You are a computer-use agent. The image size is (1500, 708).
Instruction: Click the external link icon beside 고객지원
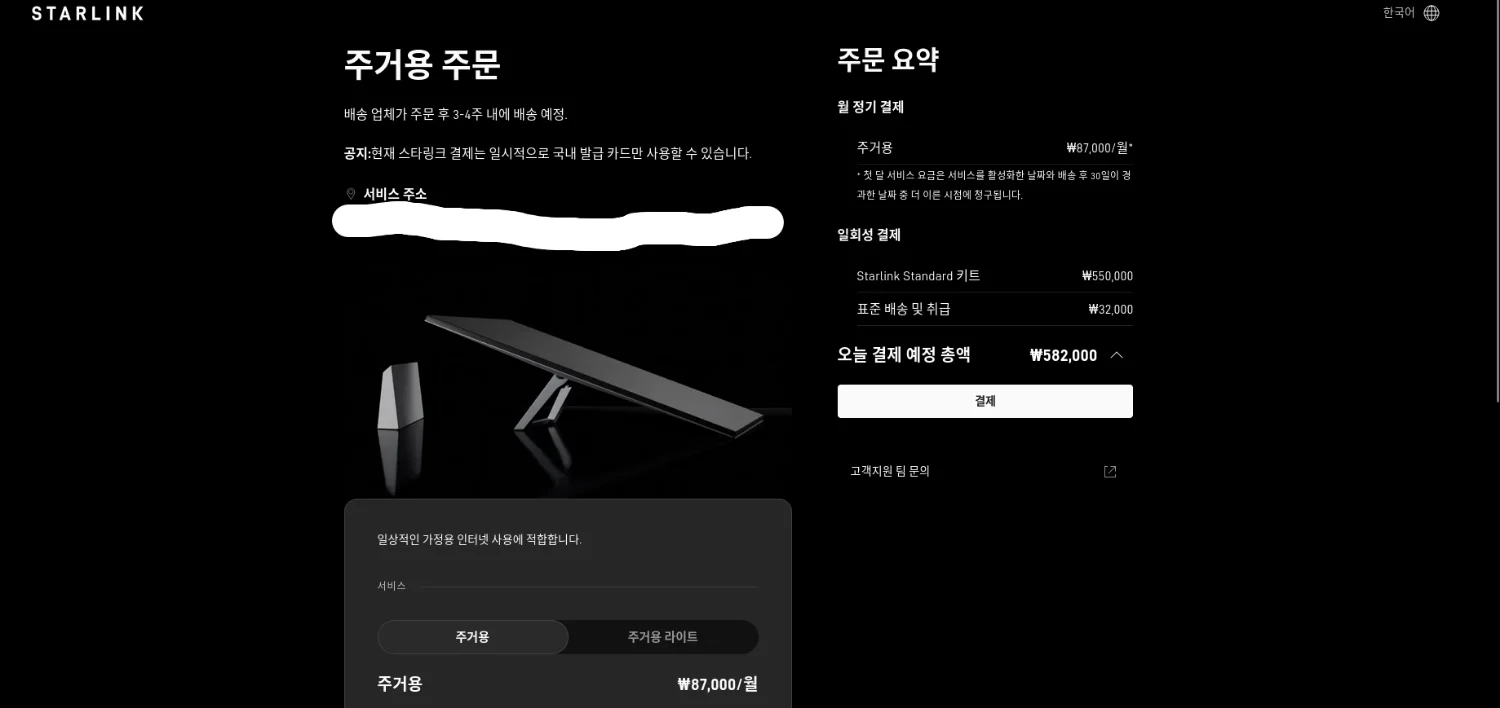click(x=1110, y=472)
